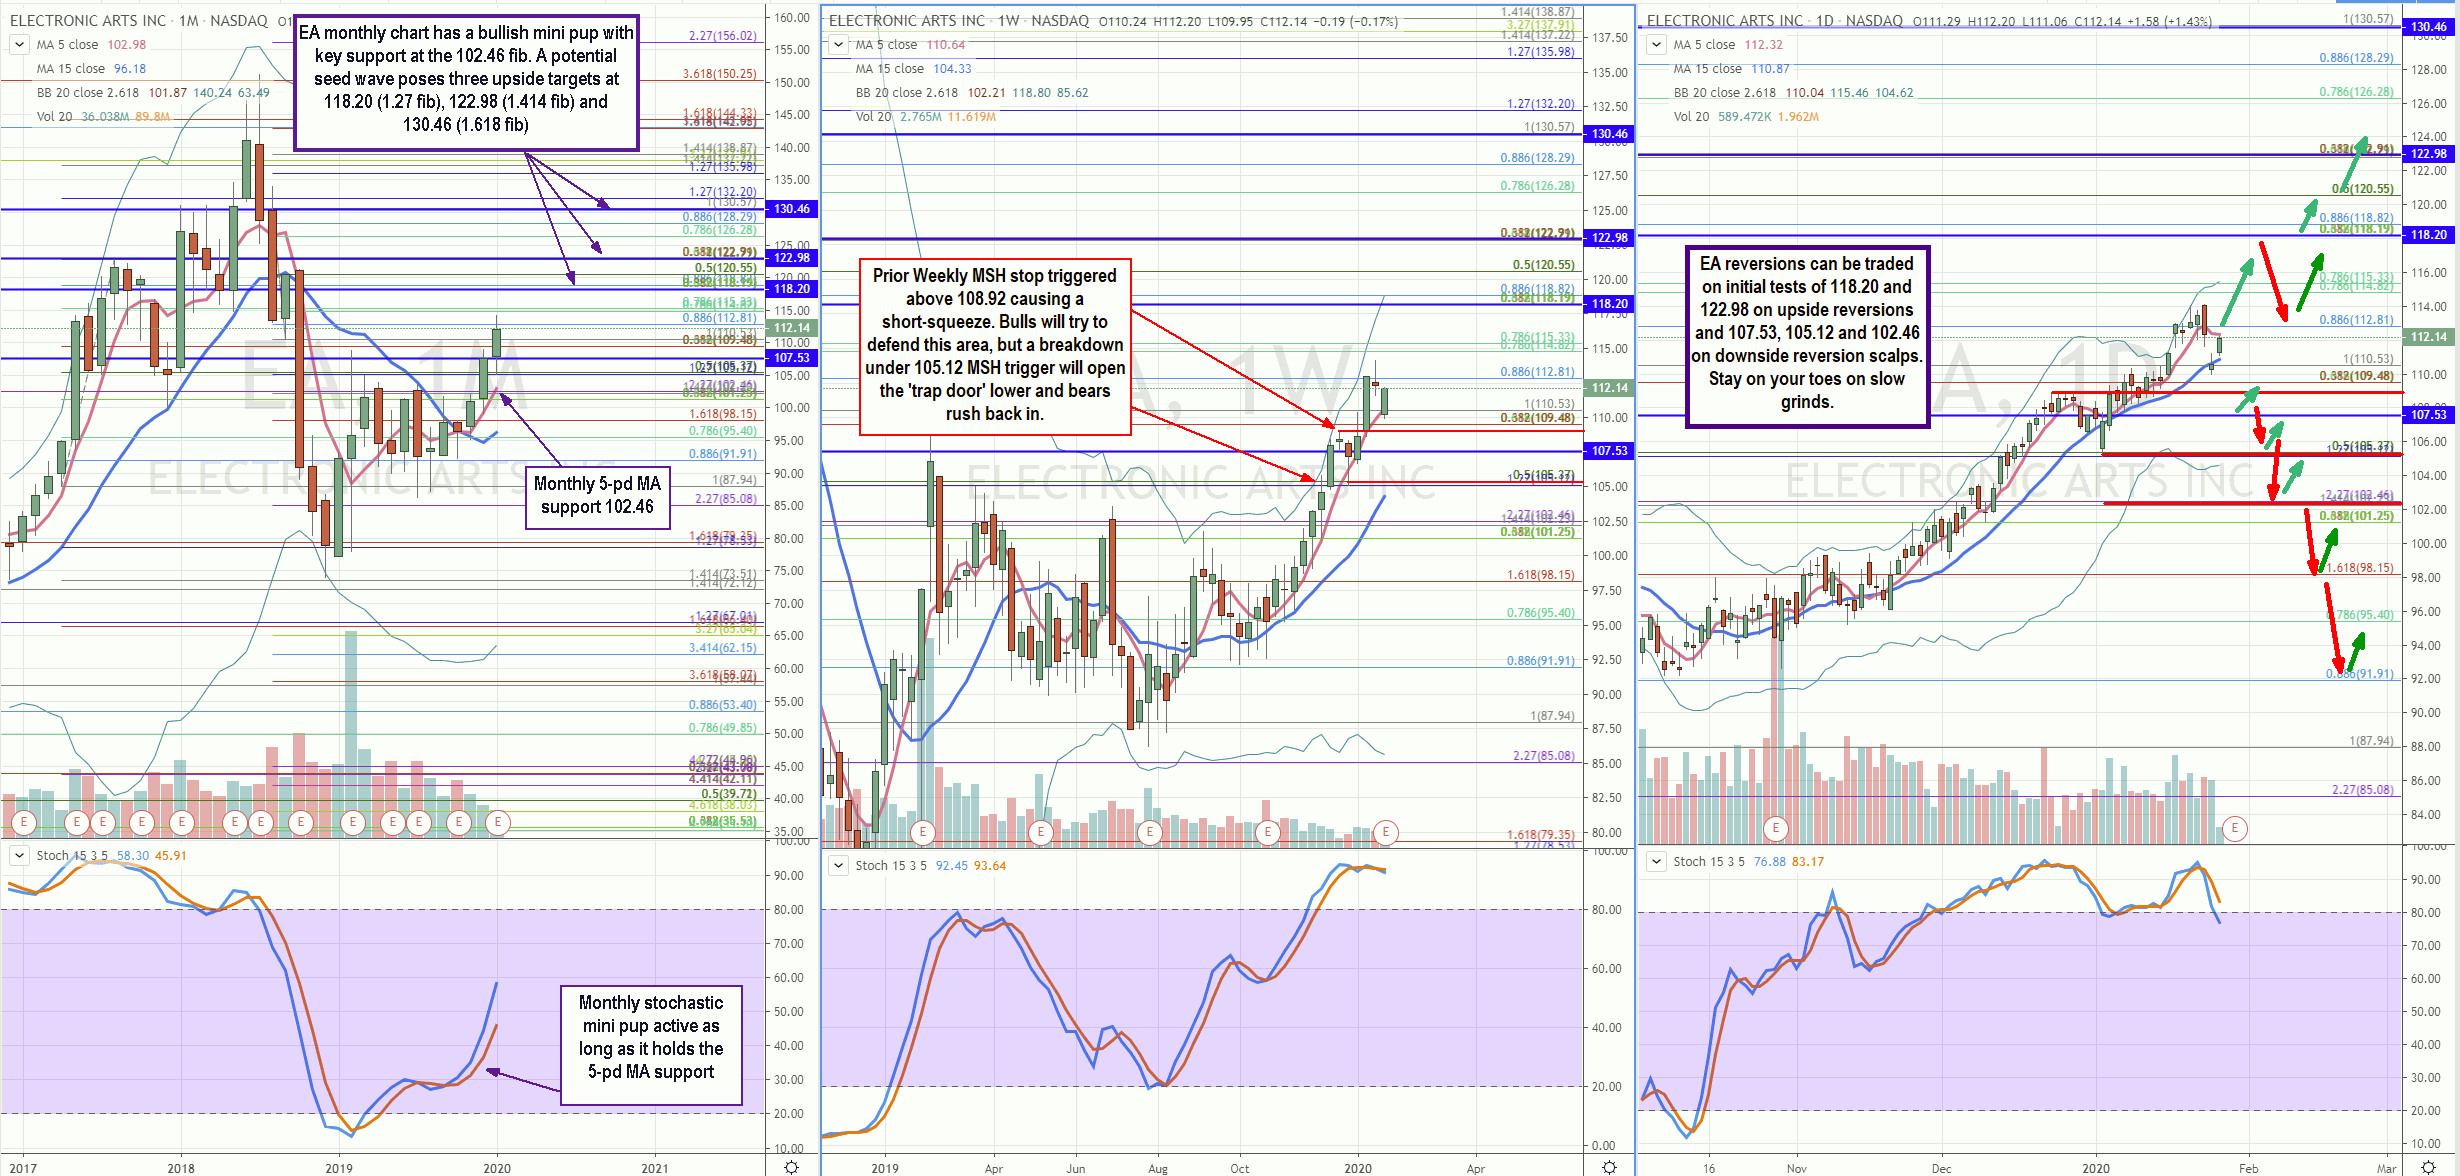Click 112.14 current price label on weekly chart
Screen dimensions: 2460x1176
(x=1610, y=388)
